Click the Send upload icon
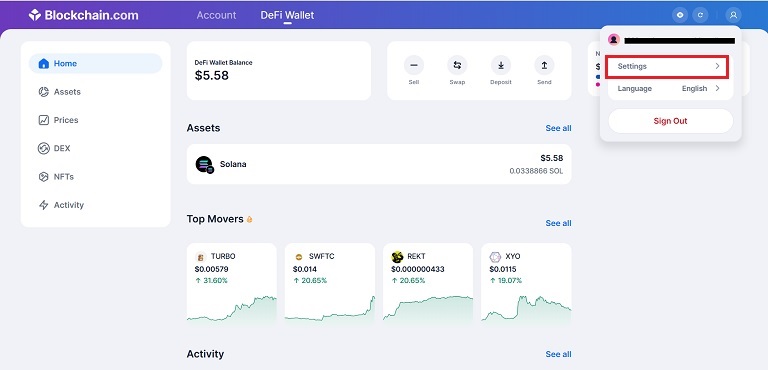The image size is (768, 370). [x=544, y=65]
